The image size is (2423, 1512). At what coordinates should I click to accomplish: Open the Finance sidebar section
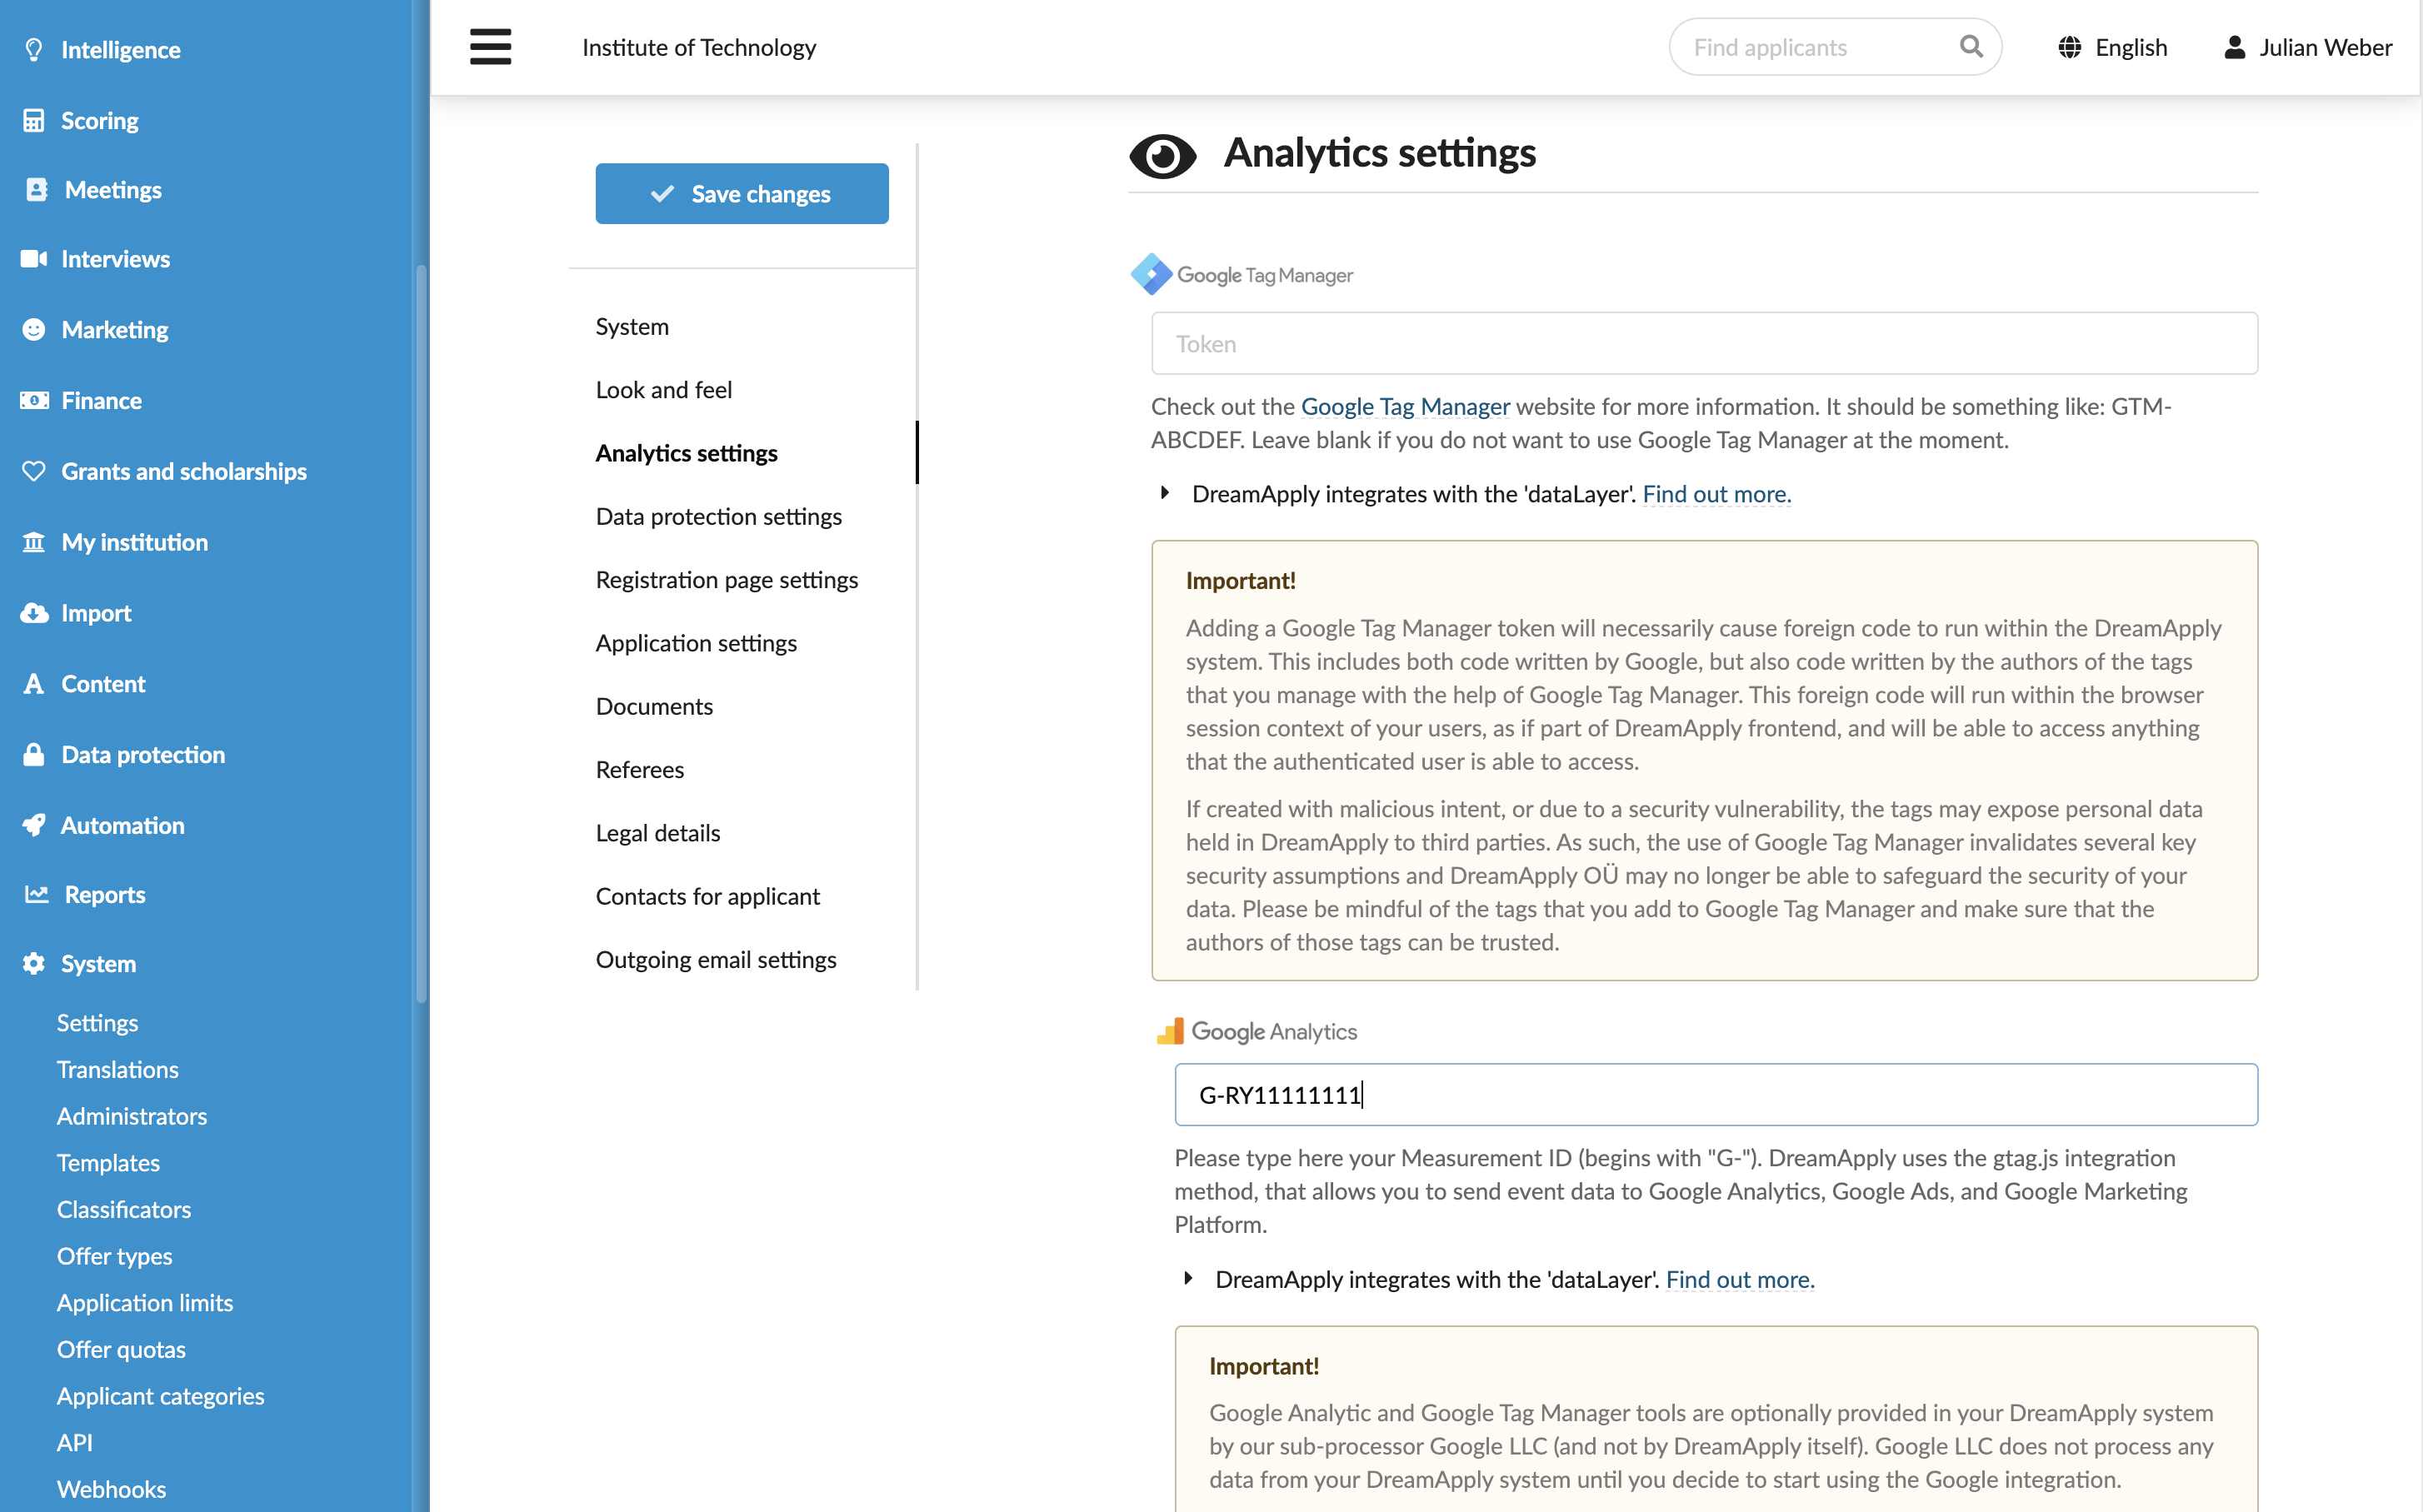coord(101,400)
